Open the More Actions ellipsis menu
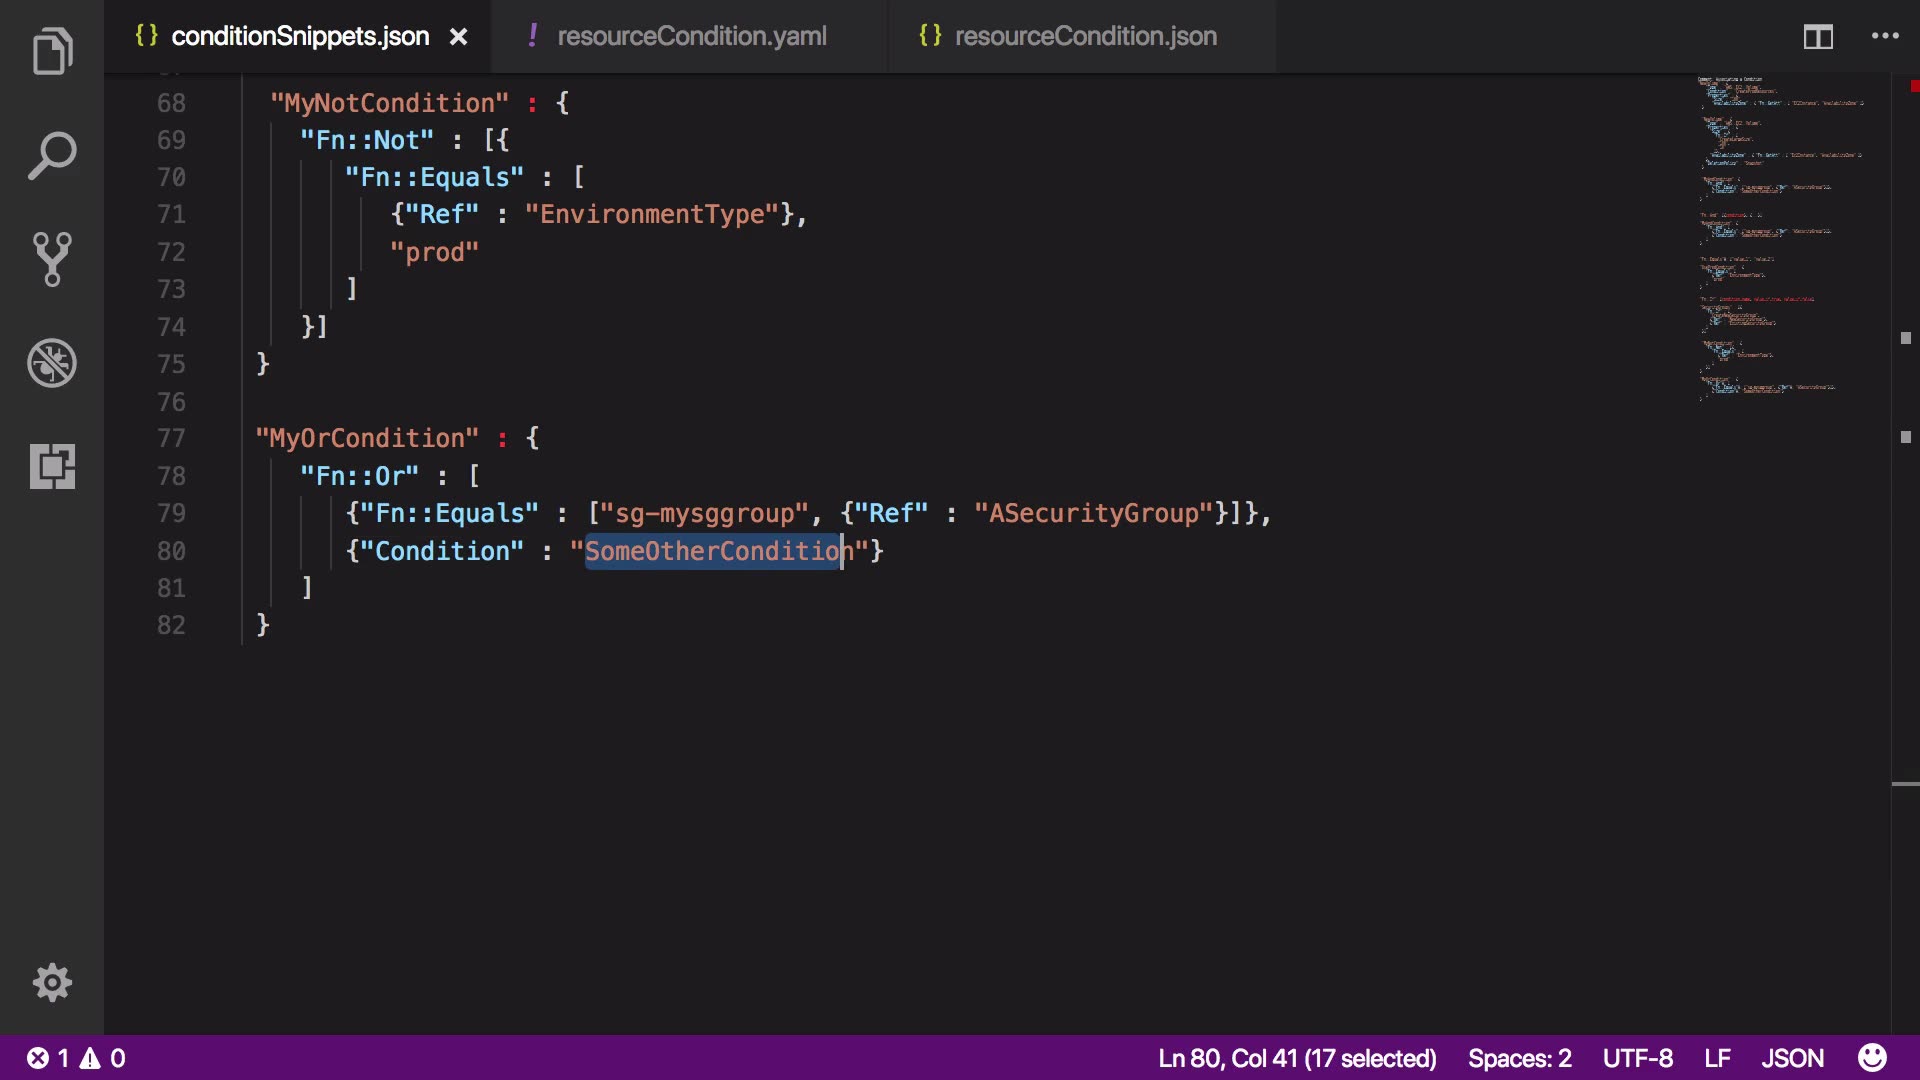This screenshot has width=1920, height=1080. click(x=1885, y=37)
